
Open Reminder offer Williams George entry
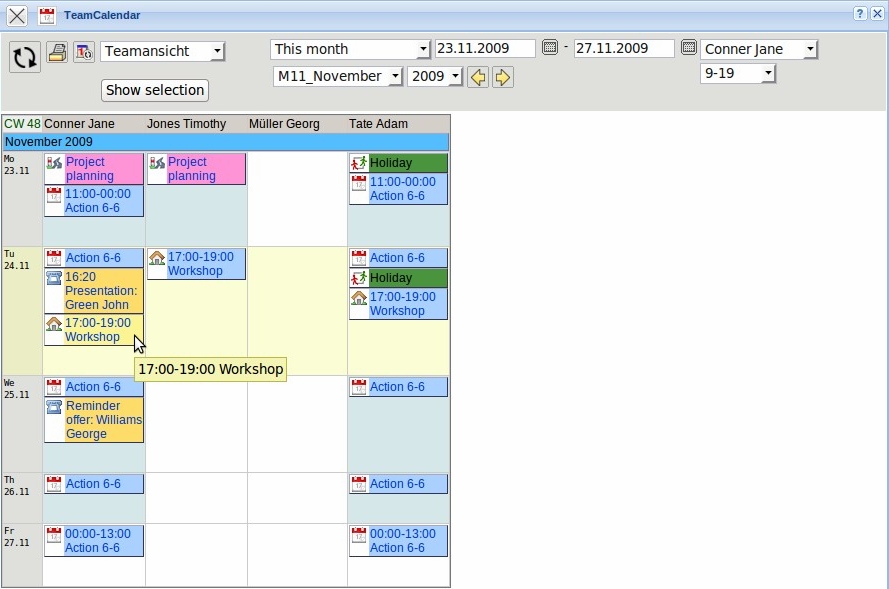click(94, 420)
